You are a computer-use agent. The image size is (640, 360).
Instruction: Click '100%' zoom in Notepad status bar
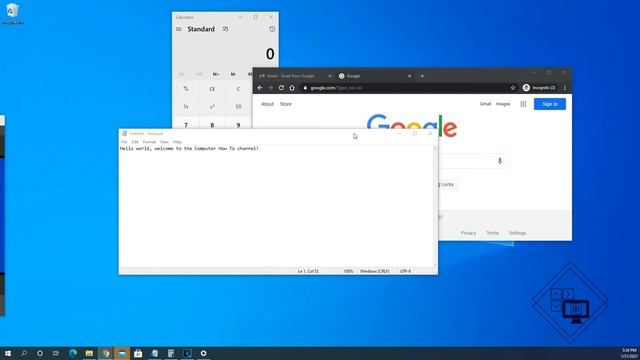pyautogui.click(x=348, y=271)
